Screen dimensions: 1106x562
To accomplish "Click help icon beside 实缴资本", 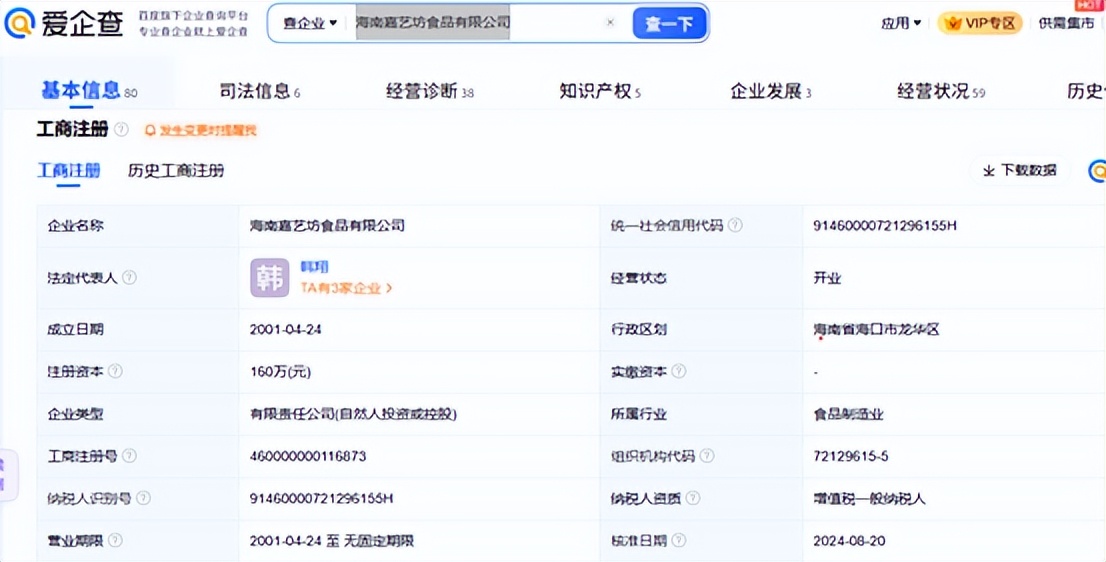I will 679,371.
